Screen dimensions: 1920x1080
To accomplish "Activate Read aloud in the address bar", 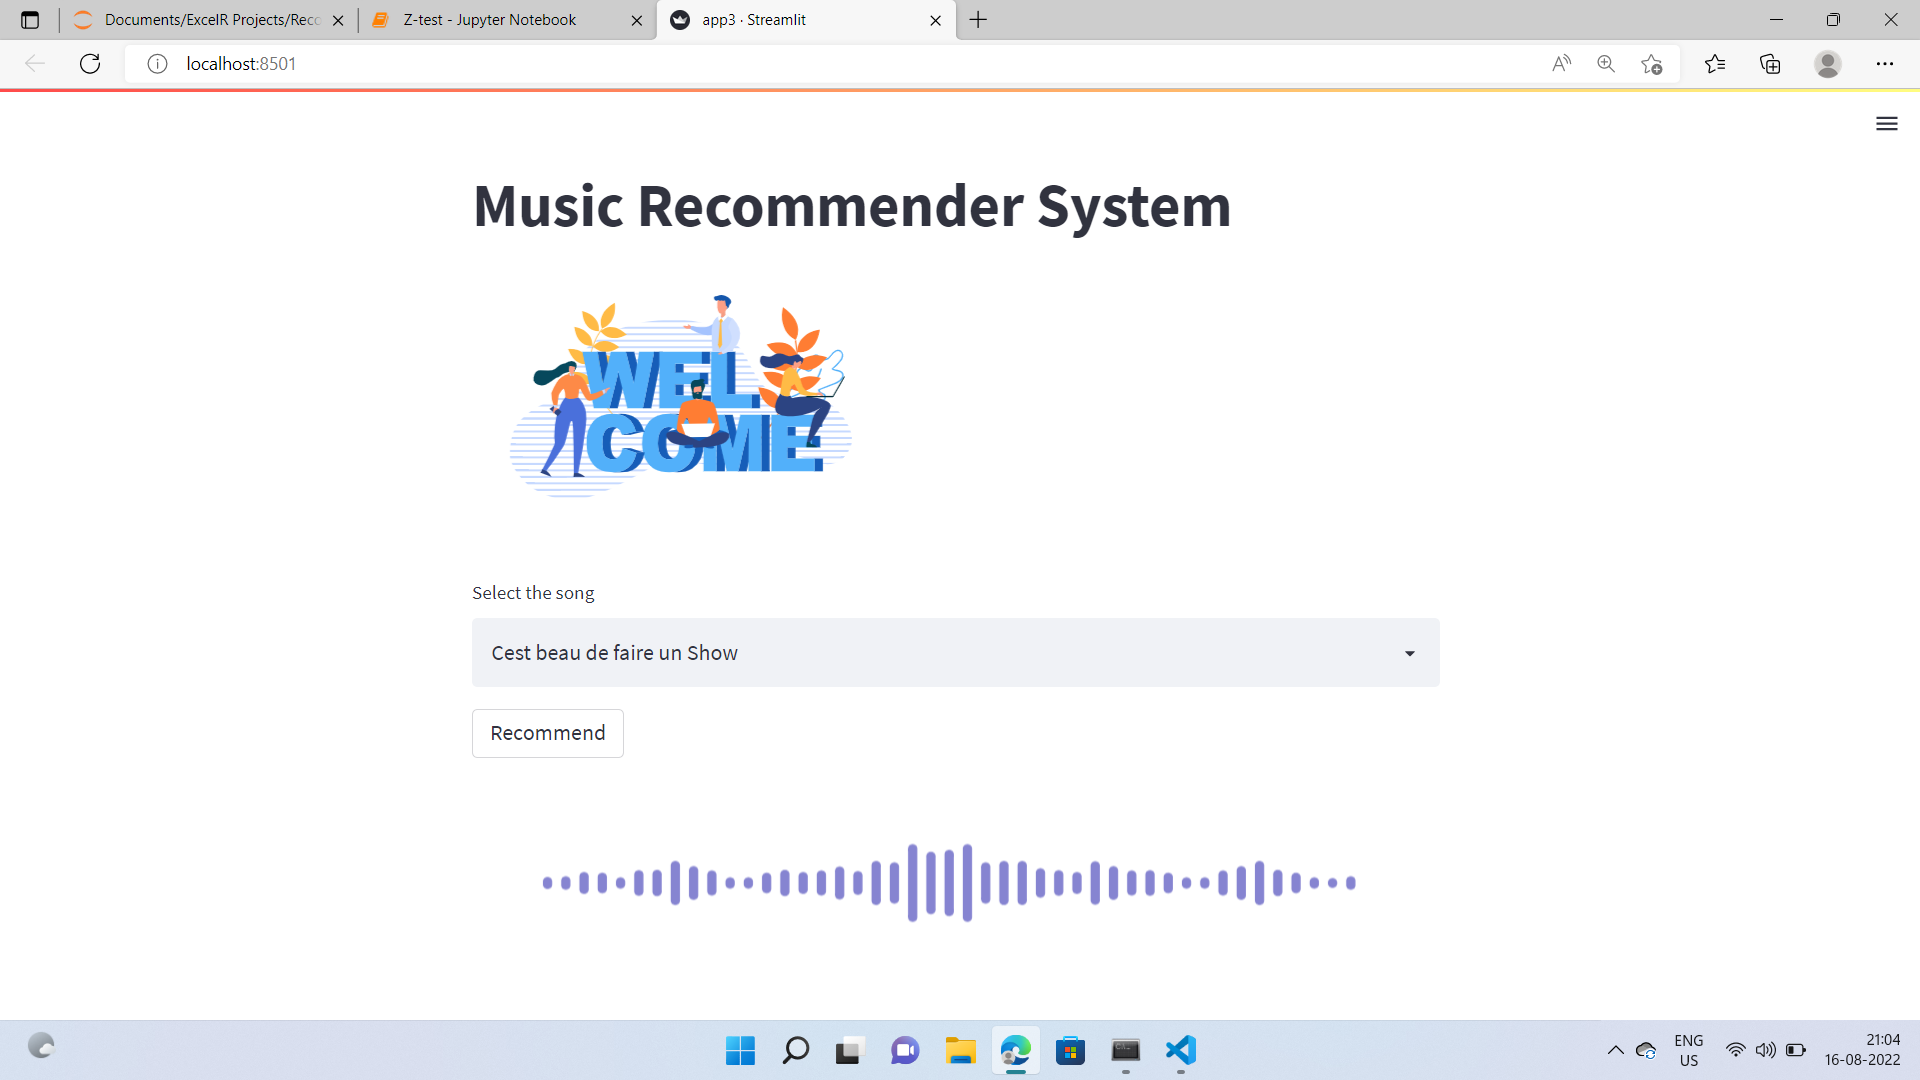I will (1561, 63).
